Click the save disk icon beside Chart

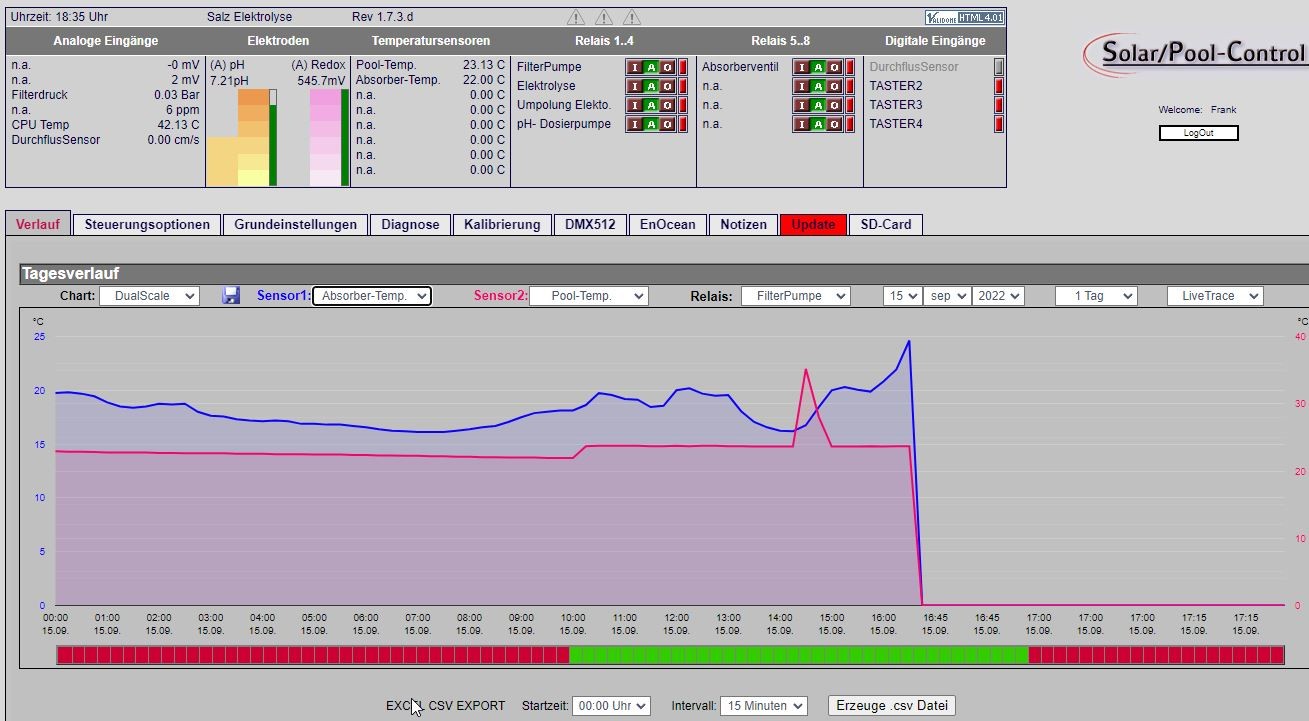[231, 296]
